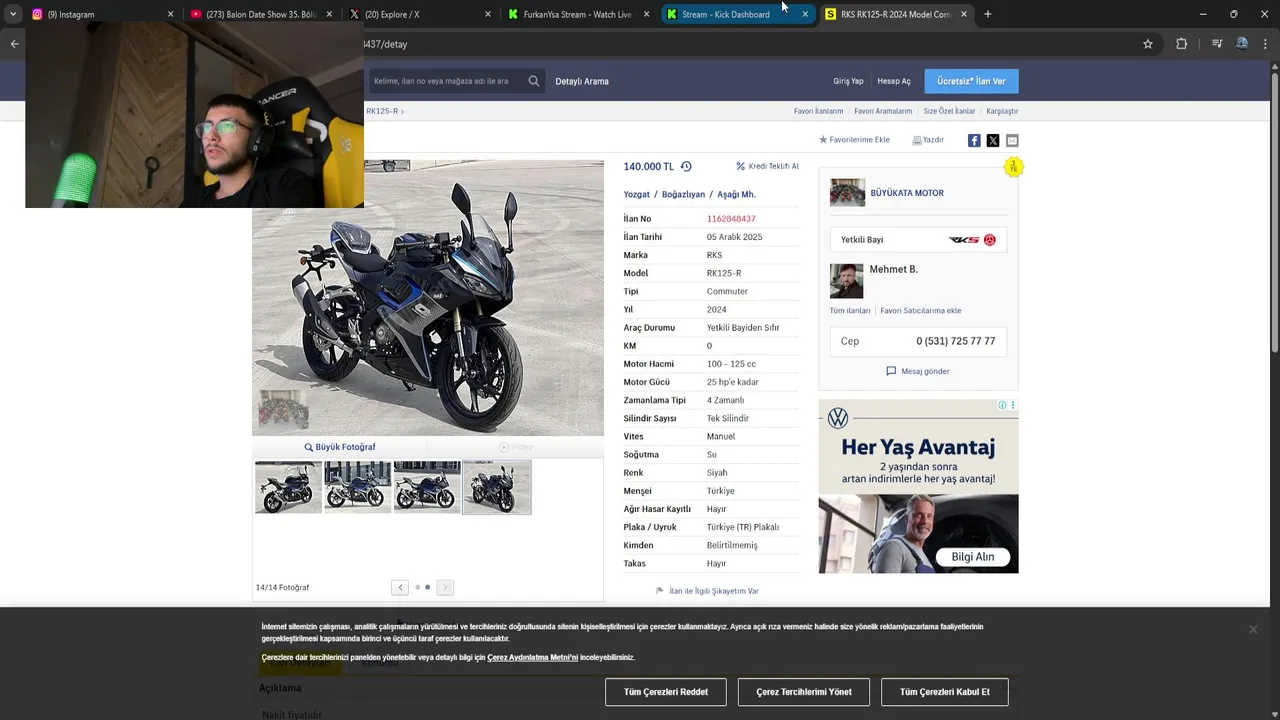Click the Hesap Aç link
The height and width of the screenshot is (720, 1280).
coord(894,81)
